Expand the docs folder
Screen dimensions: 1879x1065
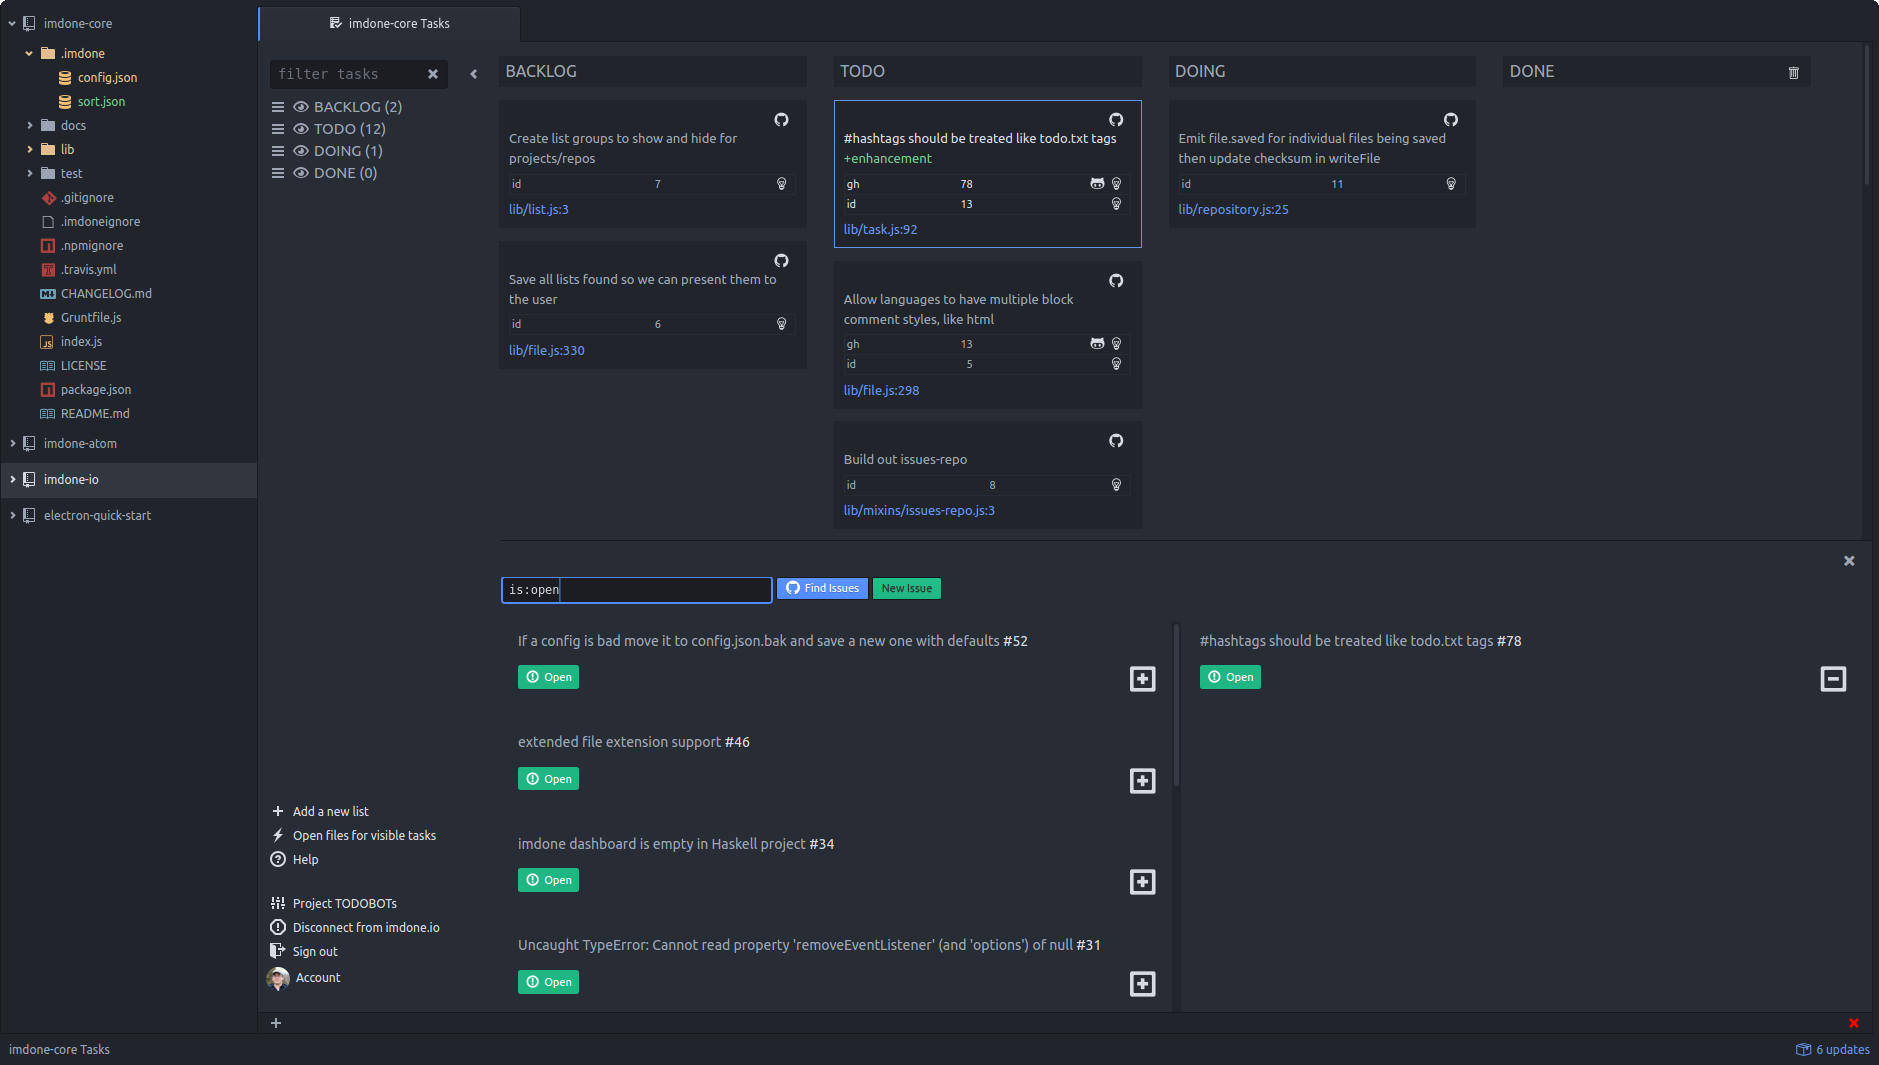[29, 125]
